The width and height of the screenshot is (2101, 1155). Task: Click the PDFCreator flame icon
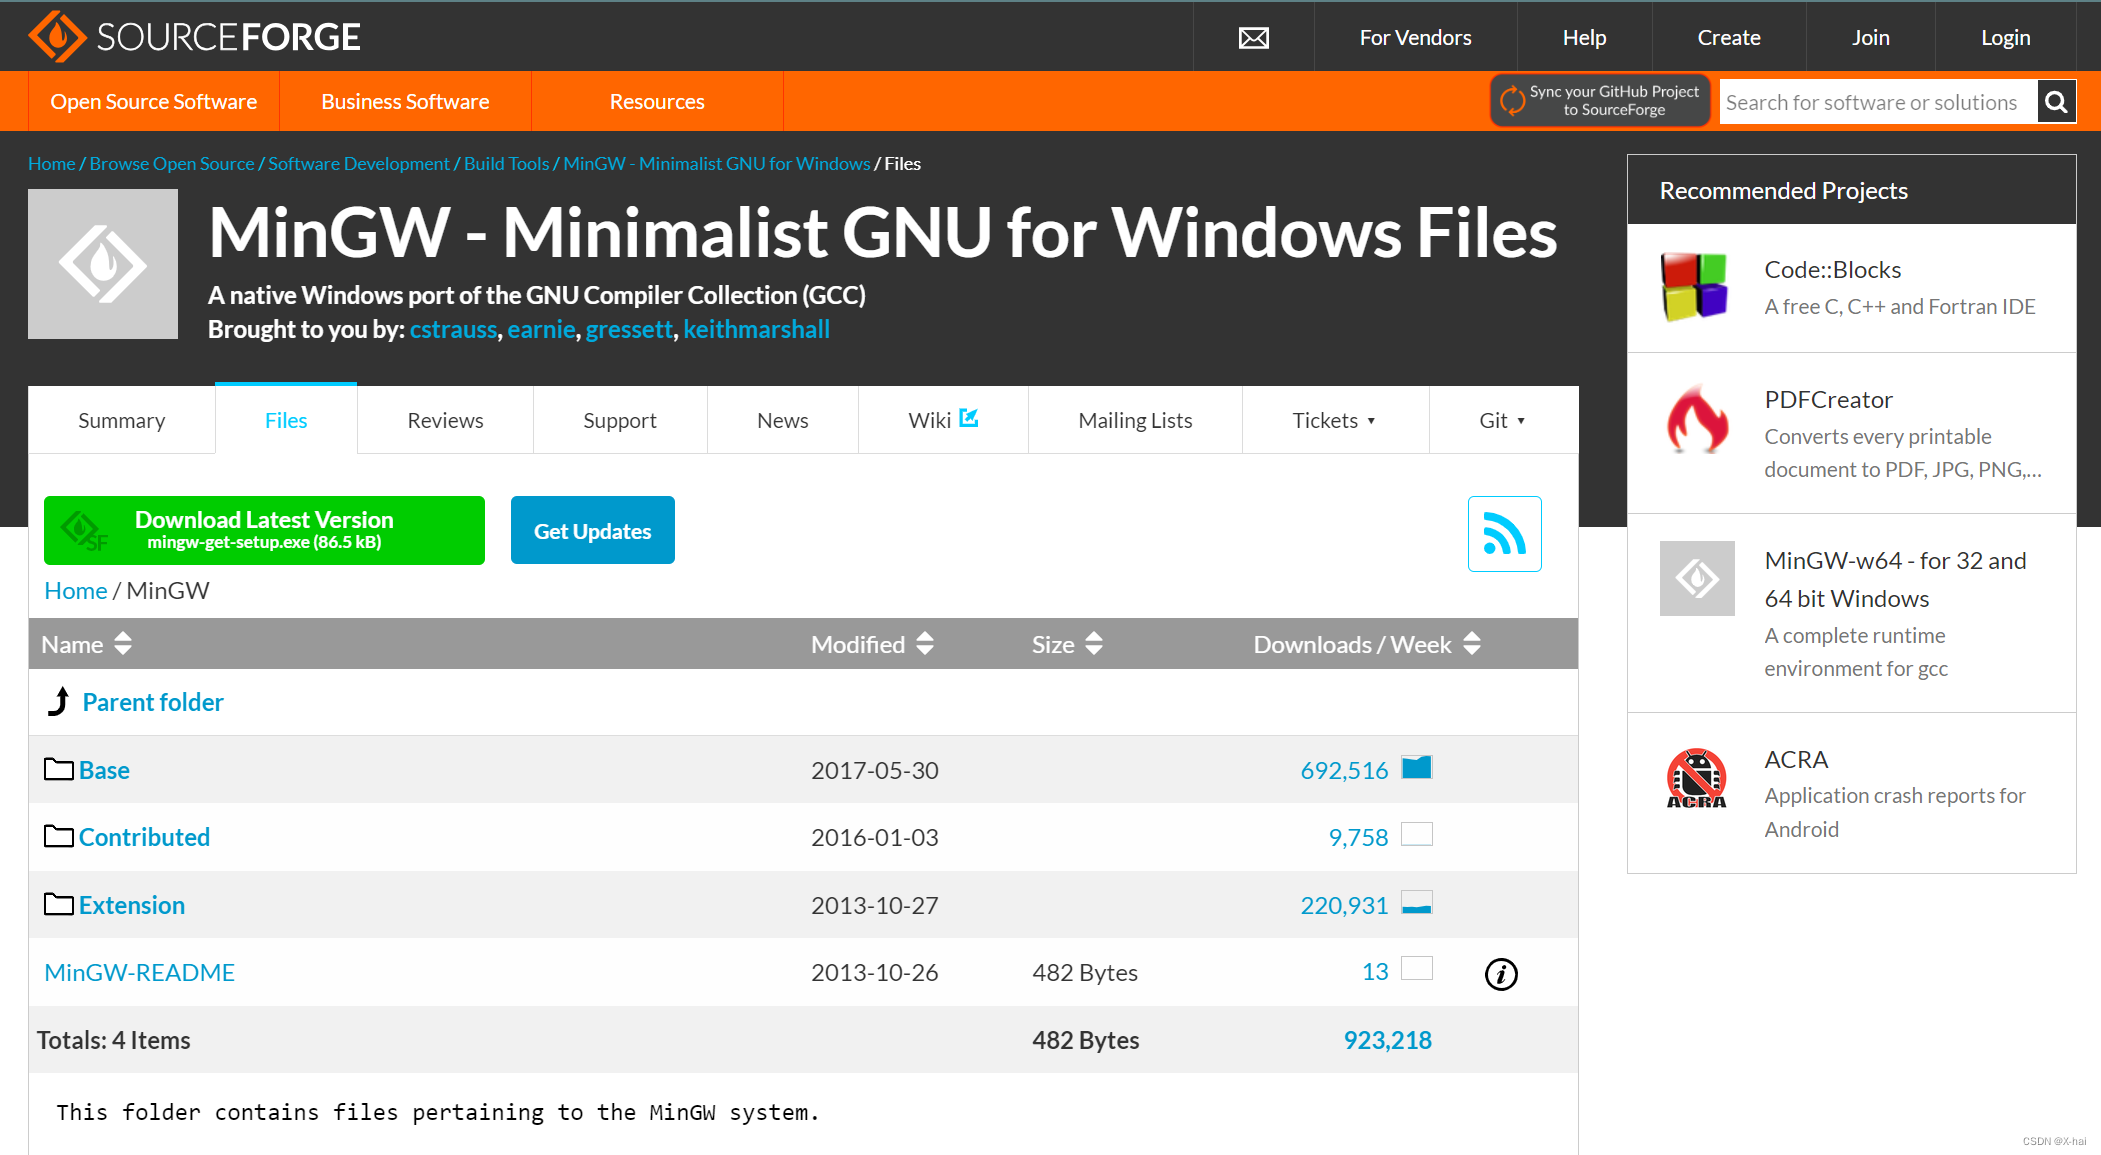pos(1696,420)
